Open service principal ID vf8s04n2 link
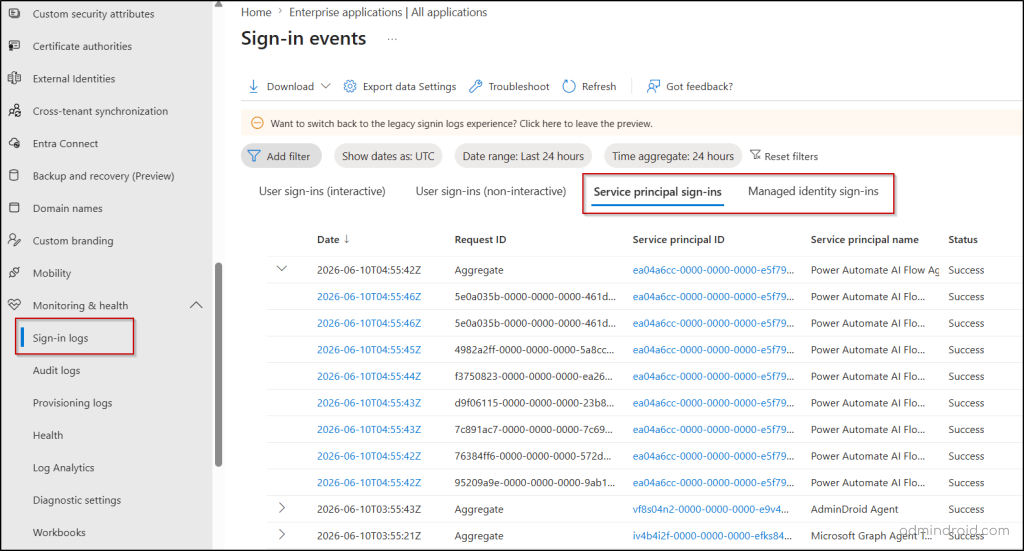This screenshot has height=551, width=1024. (x=711, y=509)
